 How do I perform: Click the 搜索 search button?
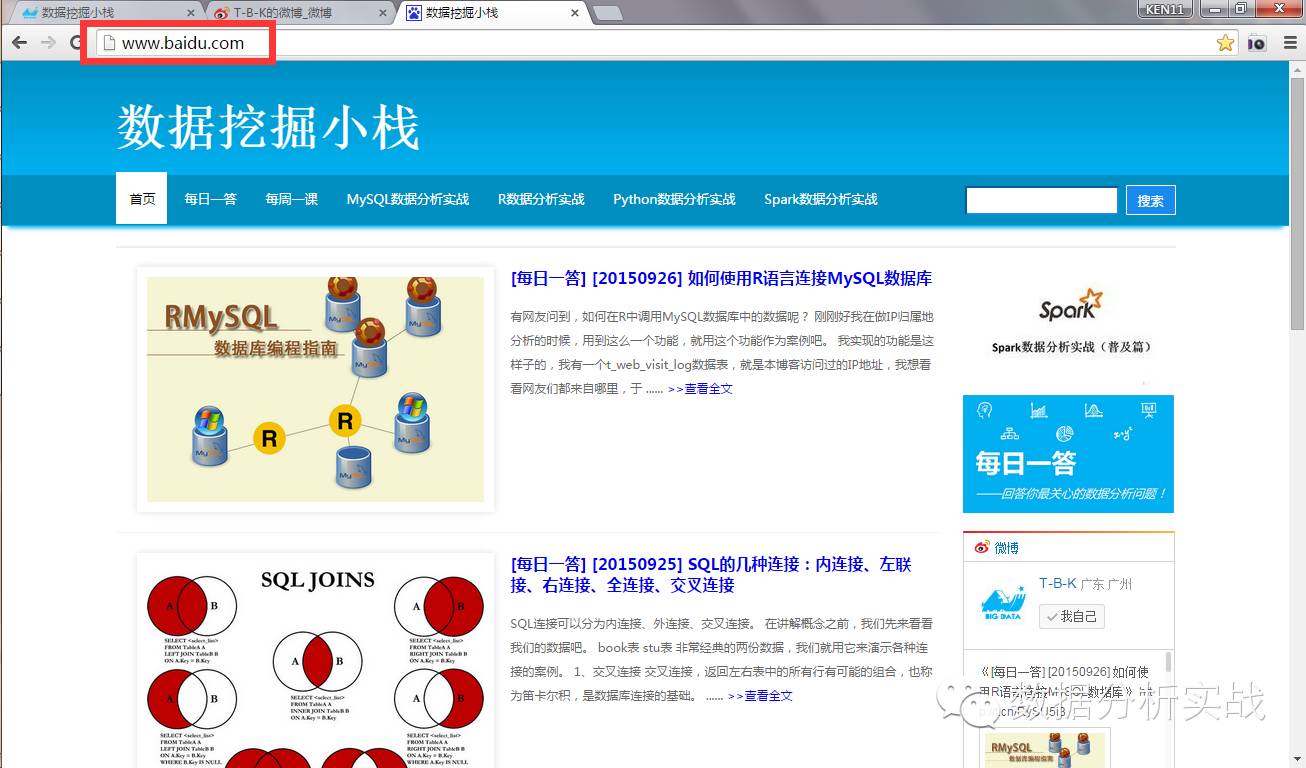coord(1150,200)
